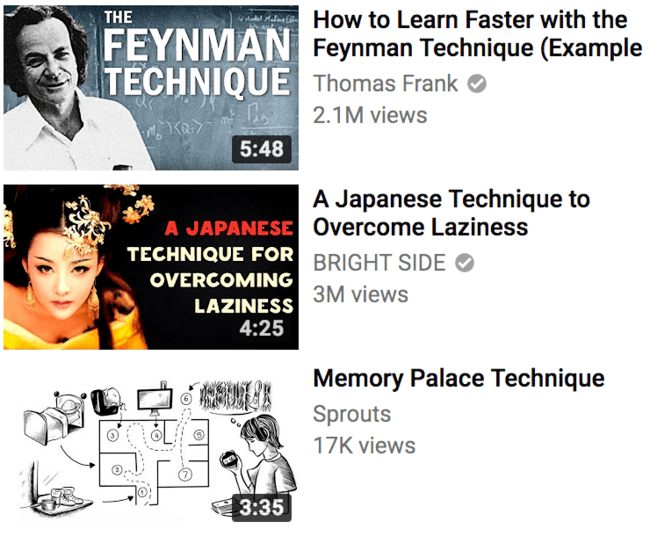Screen dimensions: 650x536
Task: Visit the BRIGHT SIDE channel
Action: [379, 262]
